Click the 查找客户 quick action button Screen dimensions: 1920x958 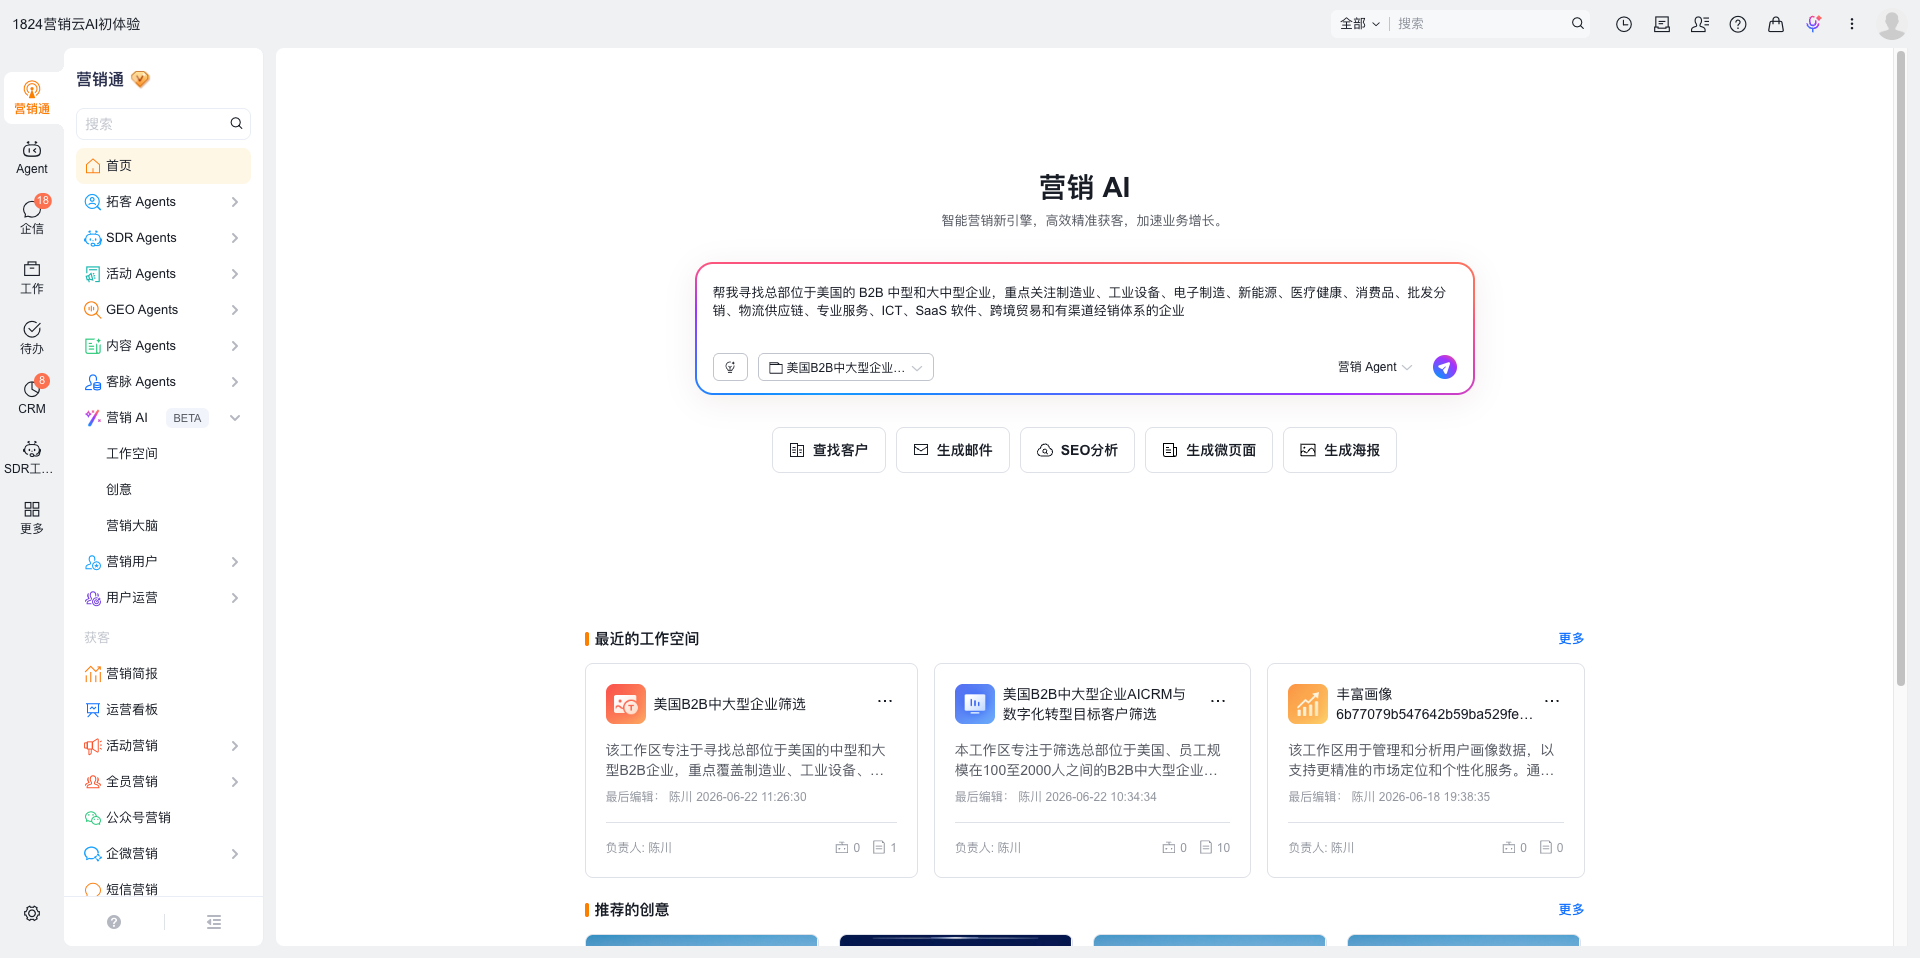829,450
